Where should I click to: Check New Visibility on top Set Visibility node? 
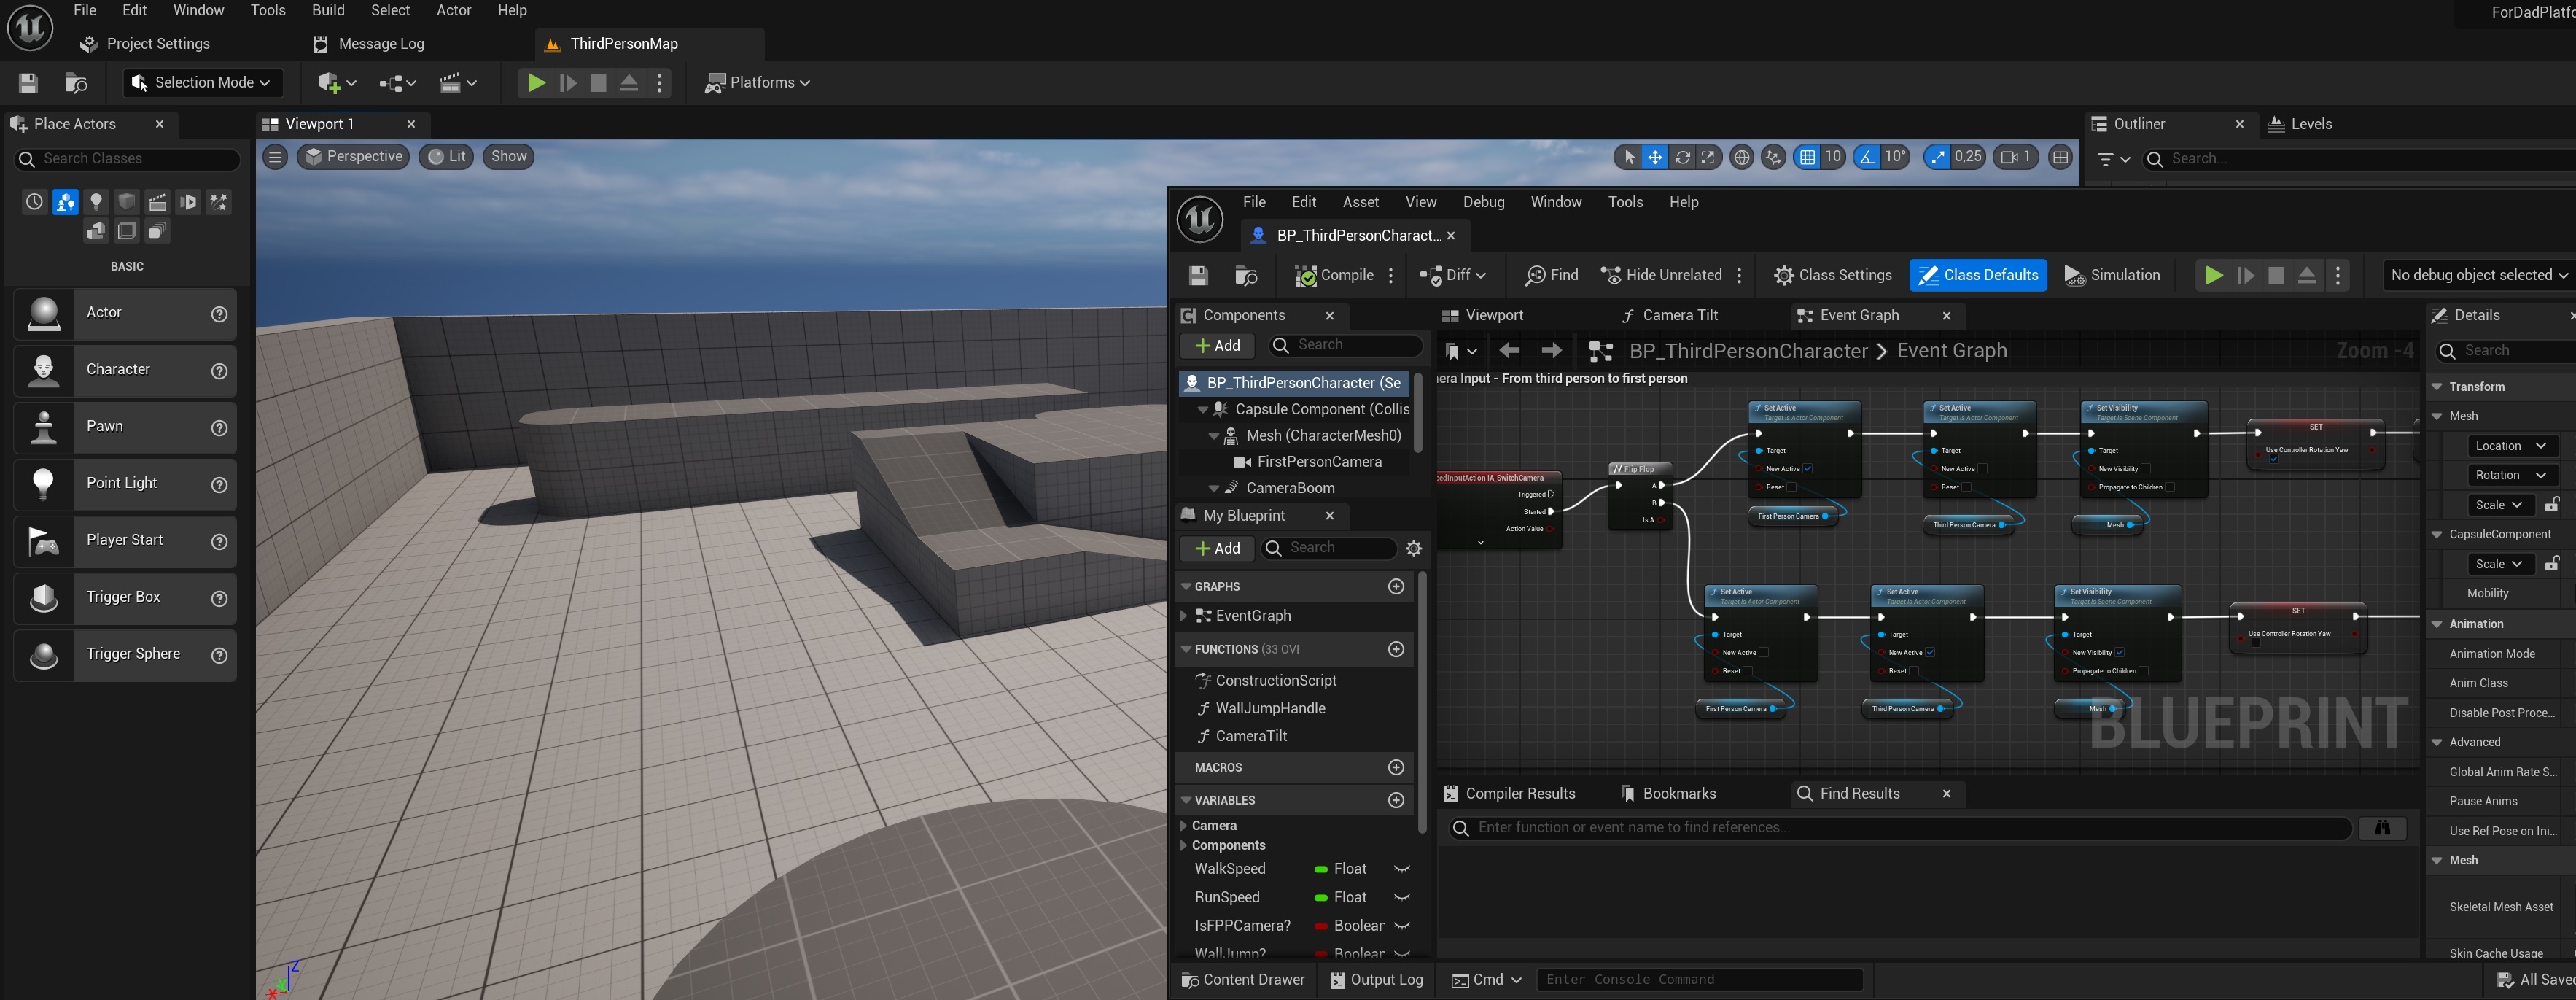[x=2146, y=469]
